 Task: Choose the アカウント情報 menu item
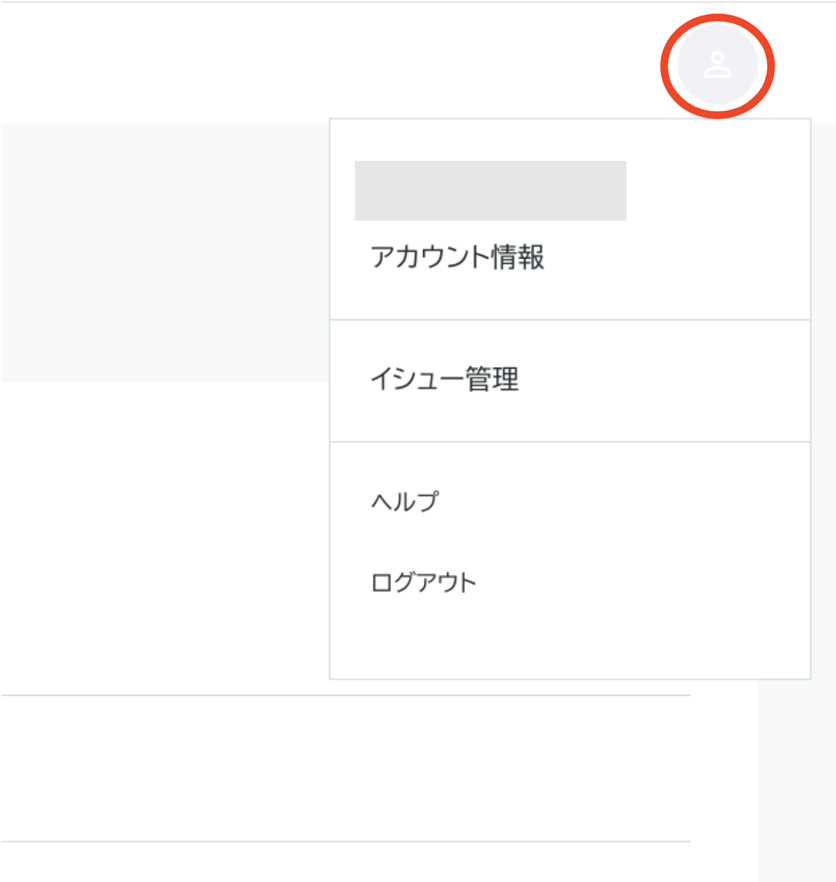point(457,258)
